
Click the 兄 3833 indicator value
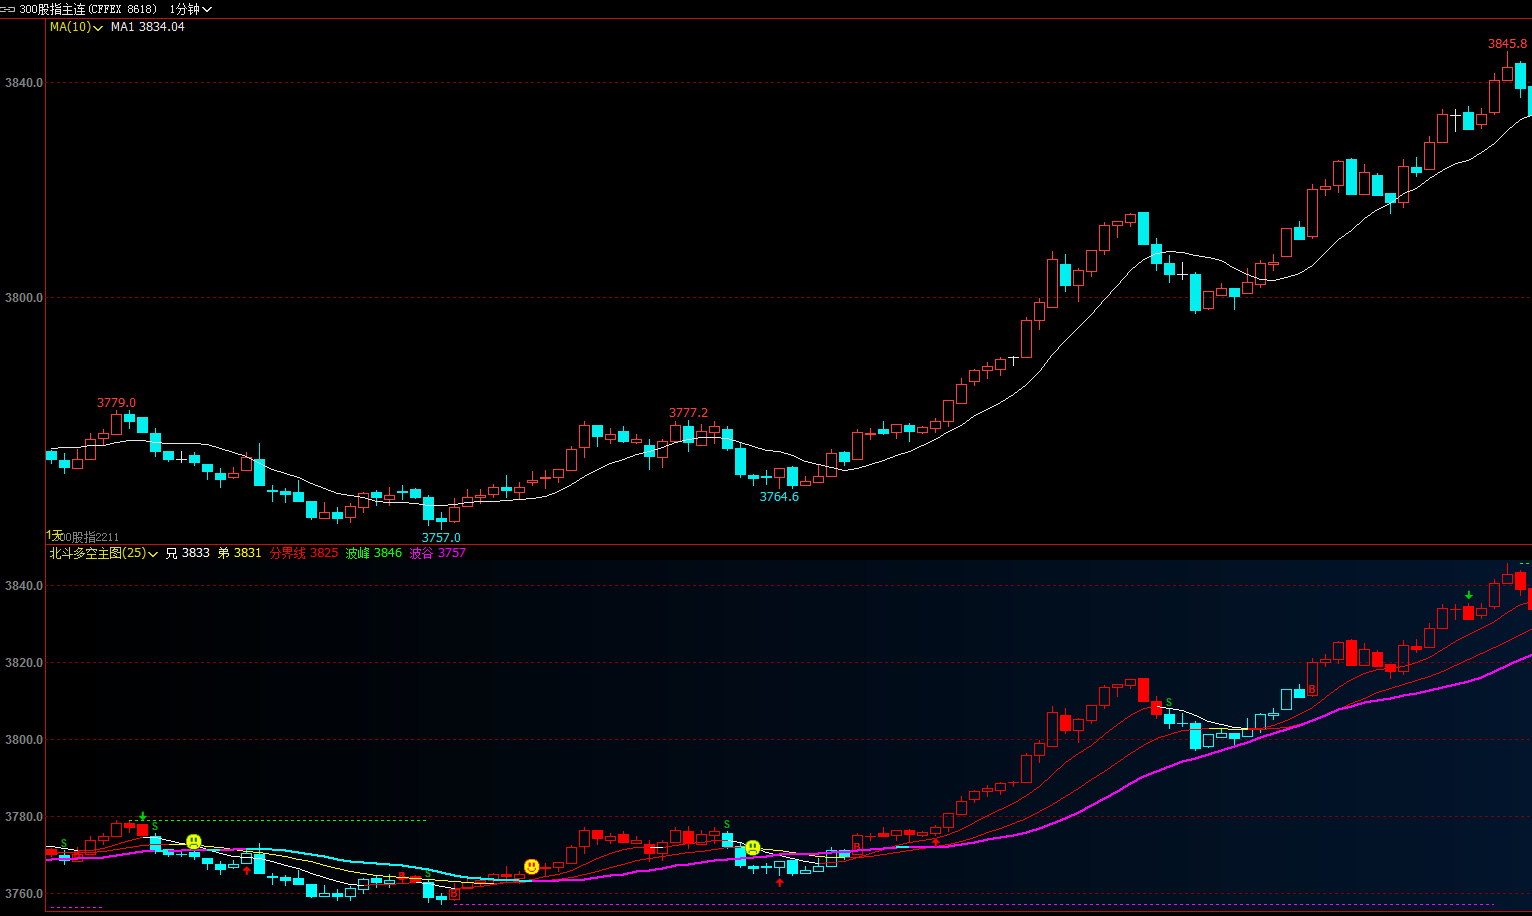pyautogui.click(x=188, y=553)
